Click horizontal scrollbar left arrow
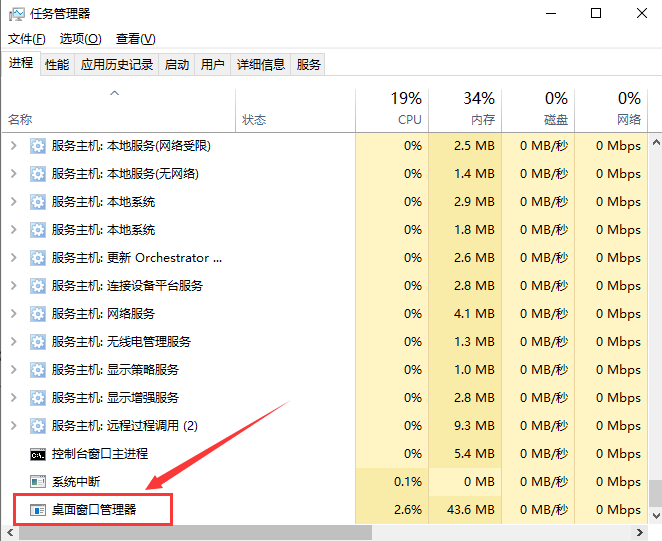 pos(10,533)
